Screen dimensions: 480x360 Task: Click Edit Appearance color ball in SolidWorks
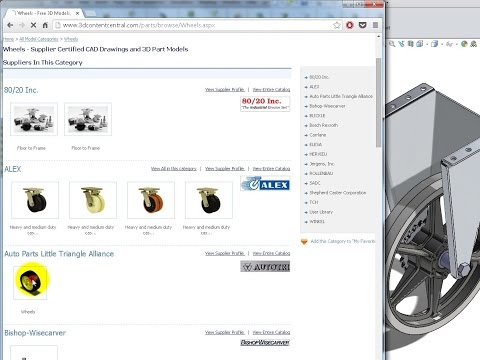[x=464, y=44]
